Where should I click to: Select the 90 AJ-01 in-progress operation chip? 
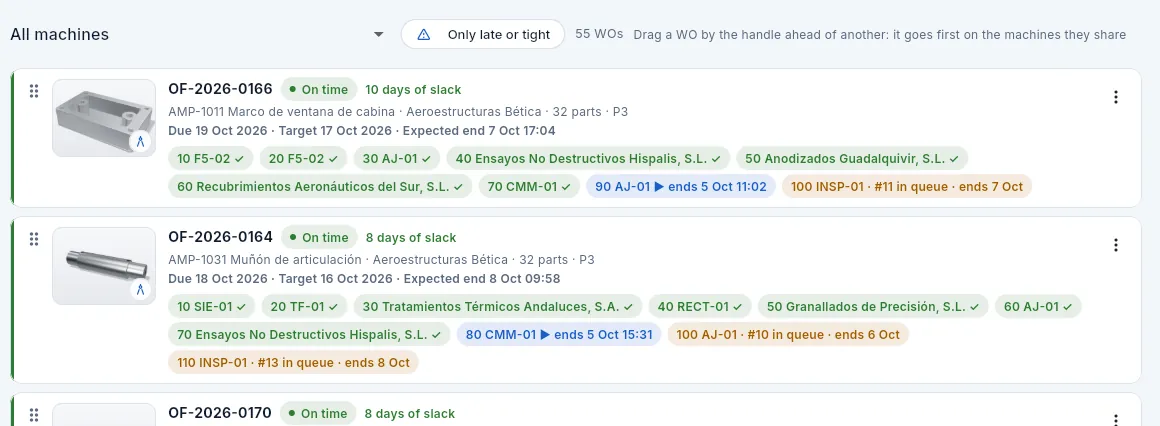pos(681,186)
